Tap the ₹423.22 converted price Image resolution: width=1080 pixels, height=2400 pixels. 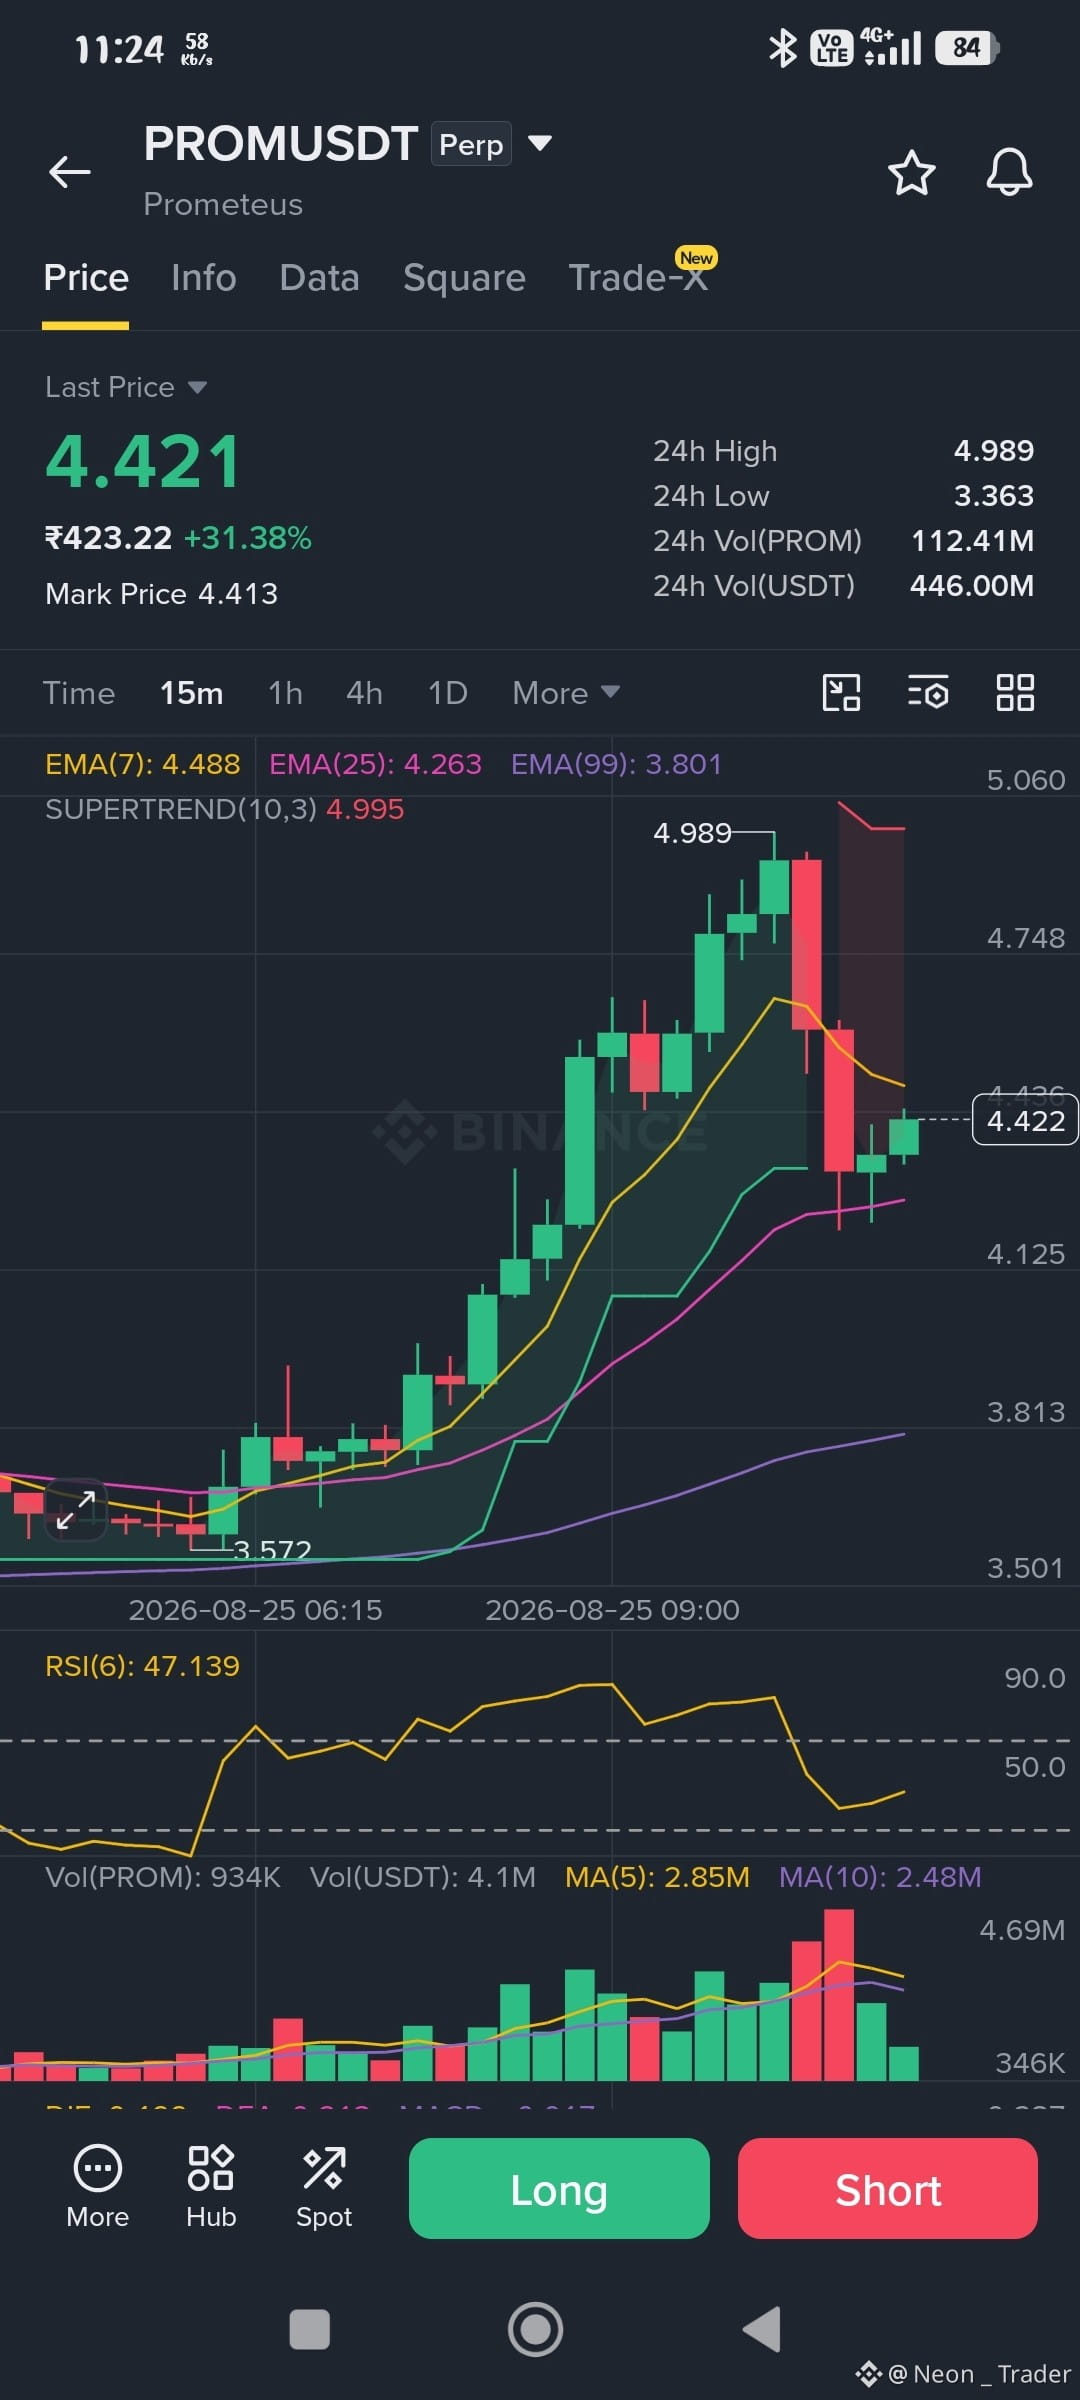(109, 538)
